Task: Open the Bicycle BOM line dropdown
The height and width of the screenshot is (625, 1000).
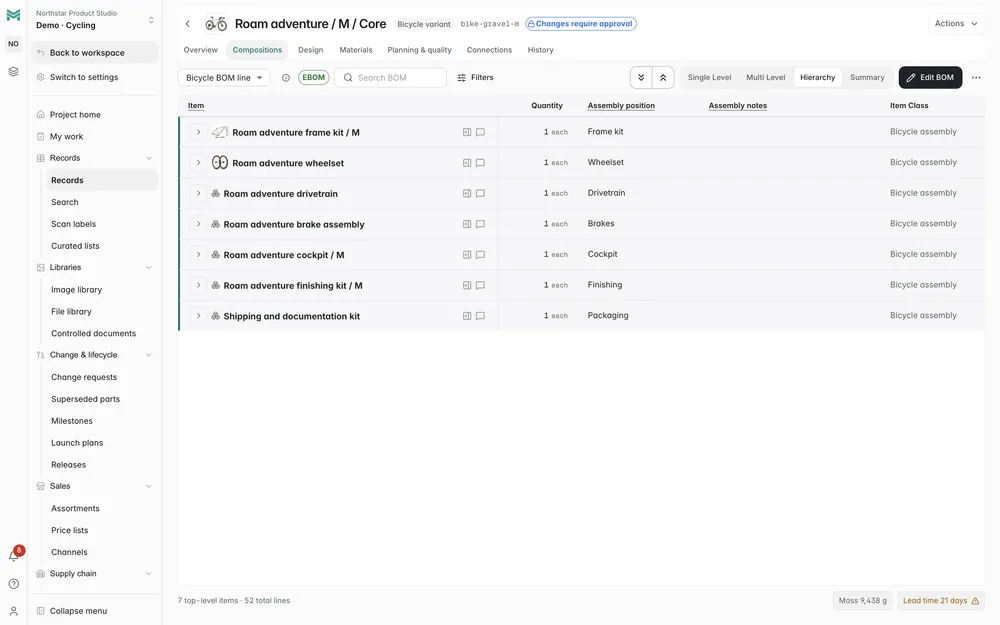Action: (x=224, y=78)
